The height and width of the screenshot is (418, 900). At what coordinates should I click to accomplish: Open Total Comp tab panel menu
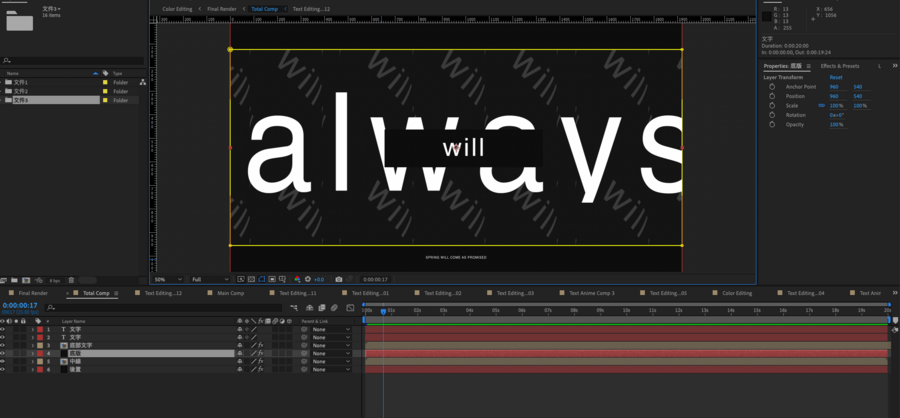[x=116, y=293]
